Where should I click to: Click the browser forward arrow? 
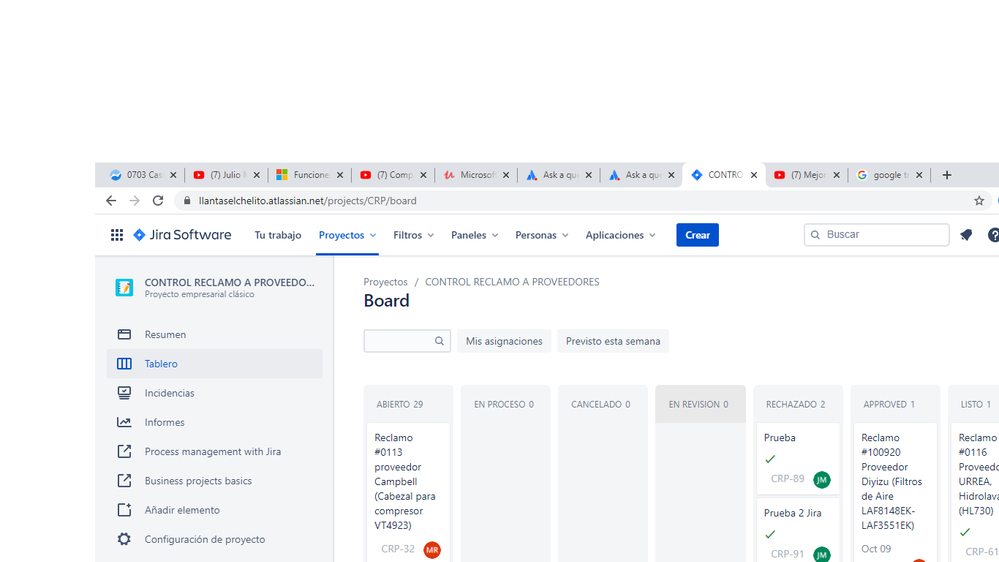[134, 201]
